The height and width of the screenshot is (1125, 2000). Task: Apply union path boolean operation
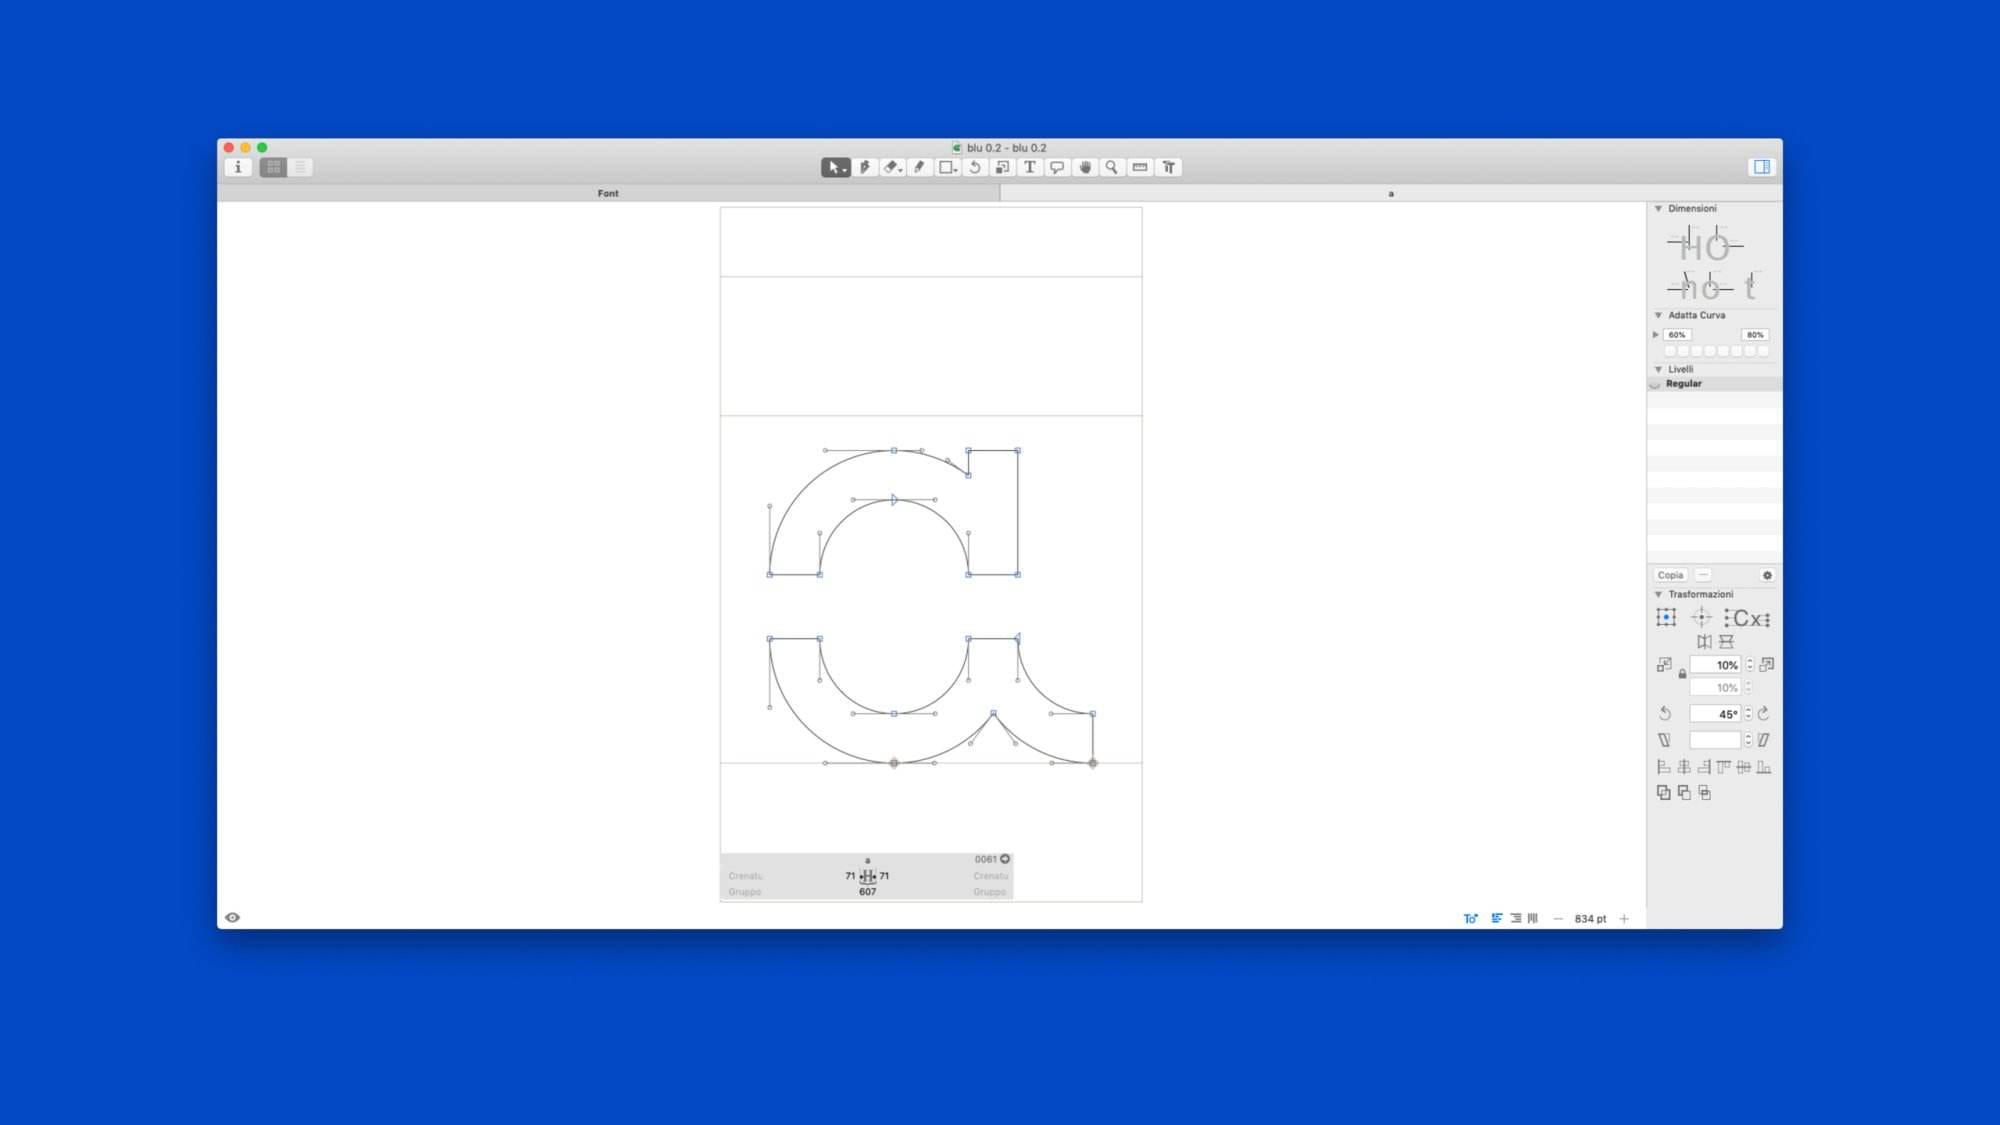click(1664, 793)
